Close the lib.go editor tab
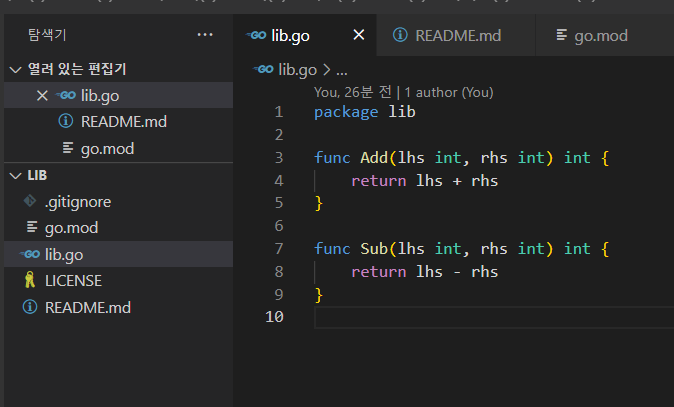This screenshot has width=674, height=407. [x=359, y=36]
